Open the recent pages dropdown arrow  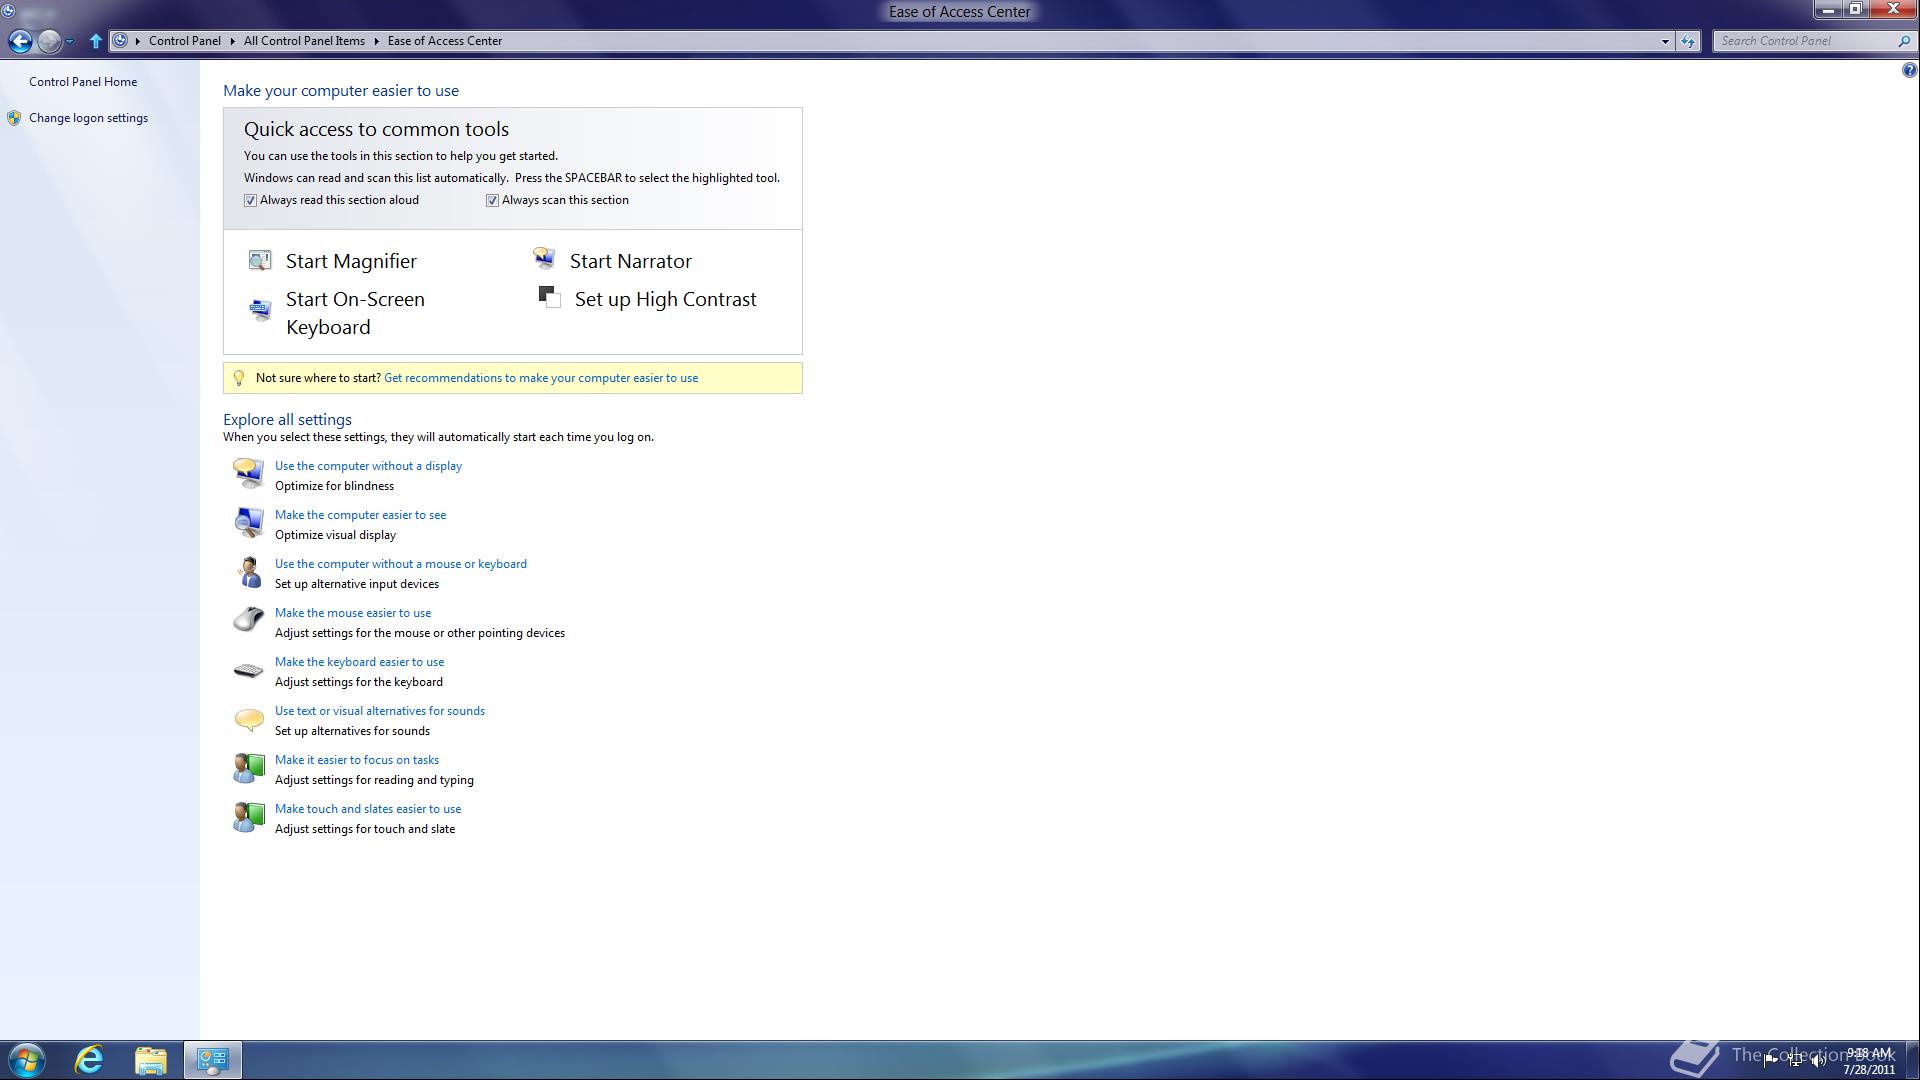(69, 42)
